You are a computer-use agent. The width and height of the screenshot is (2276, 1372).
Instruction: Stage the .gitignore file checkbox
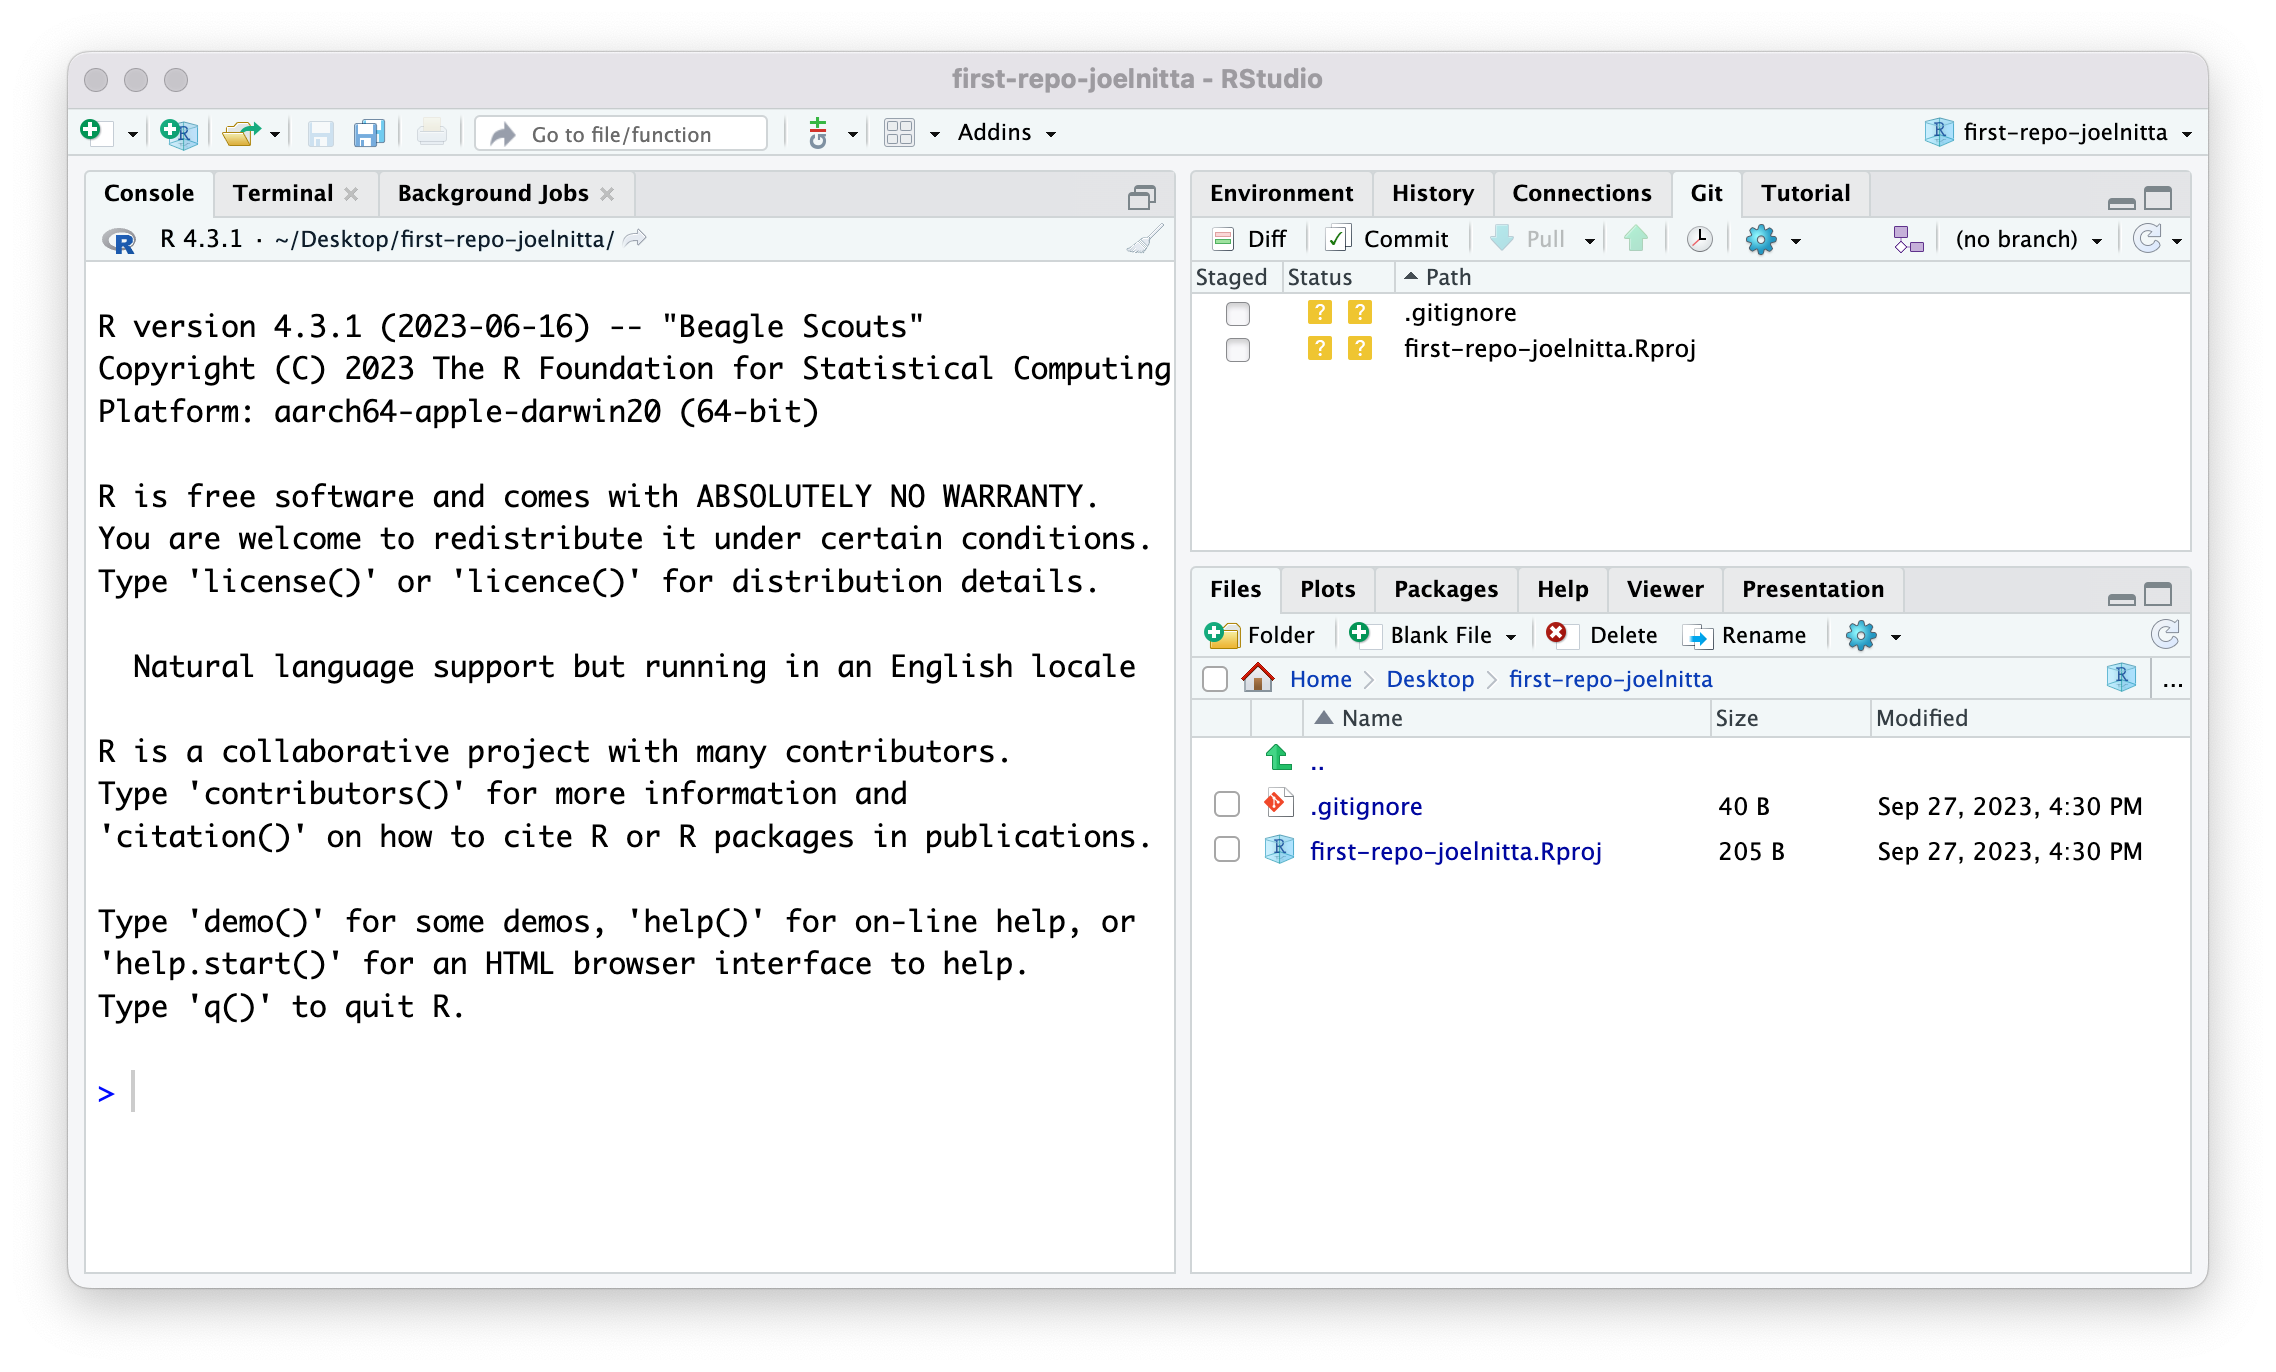pyautogui.click(x=1238, y=314)
